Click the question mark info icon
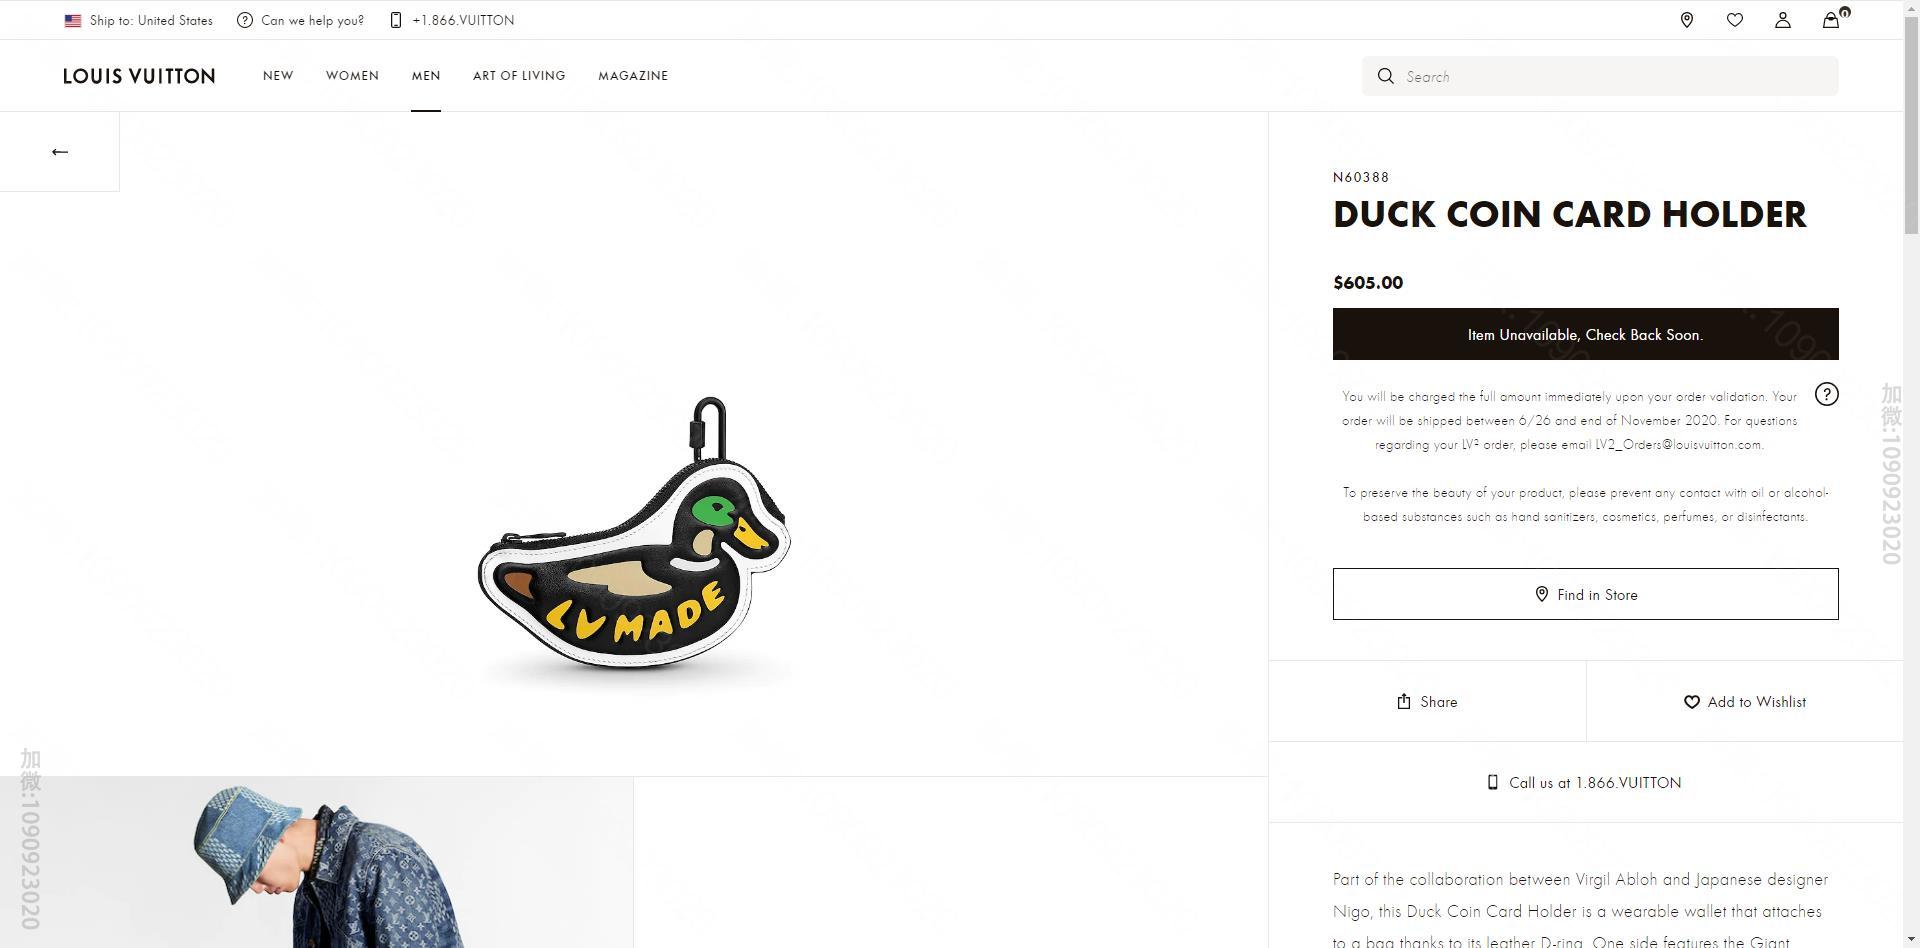Screen dimensions: 1920x948 (x=1827, y=394)
